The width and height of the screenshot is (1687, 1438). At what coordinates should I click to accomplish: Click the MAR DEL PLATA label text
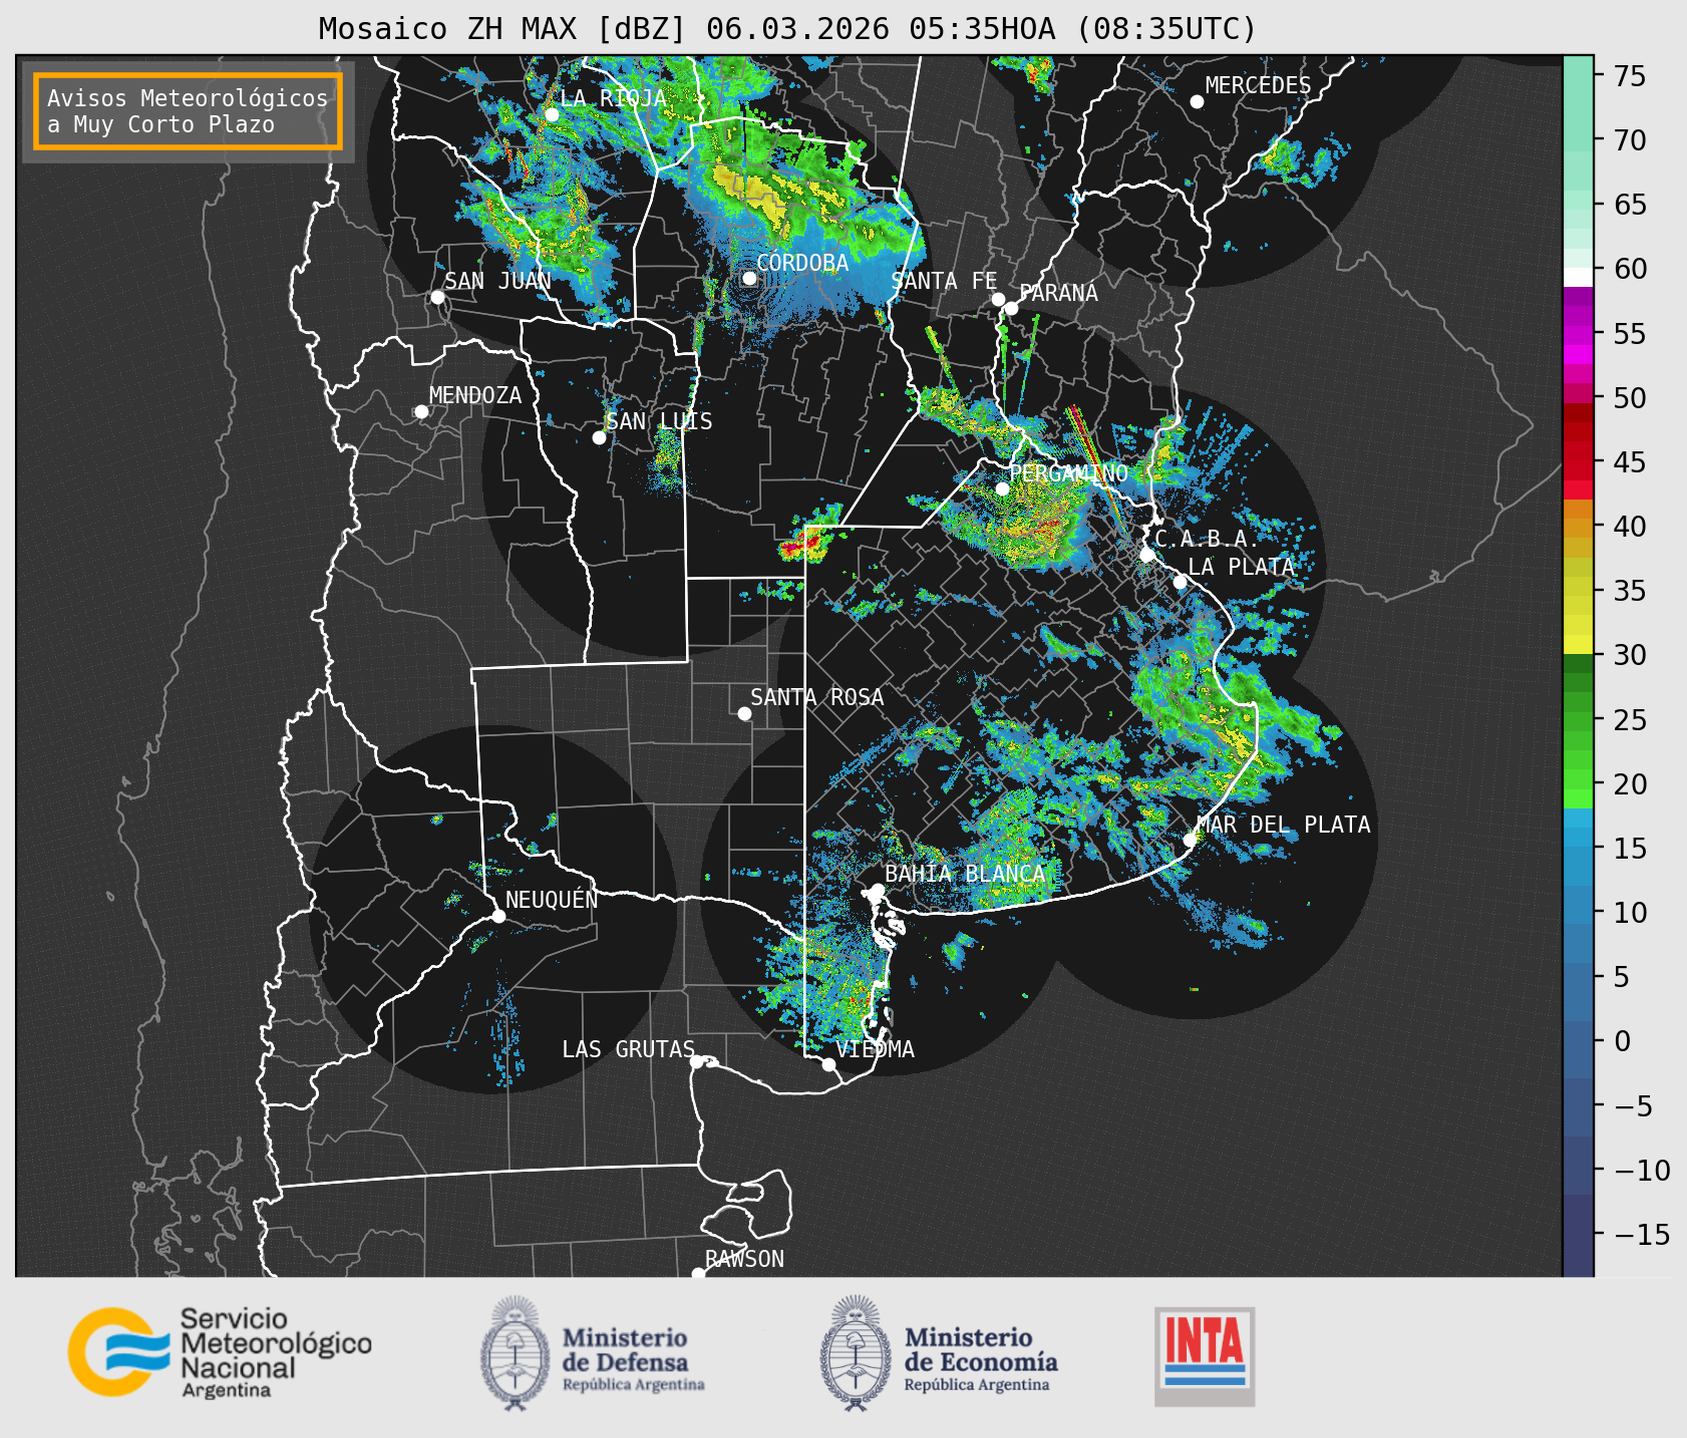coord(1283,825)
